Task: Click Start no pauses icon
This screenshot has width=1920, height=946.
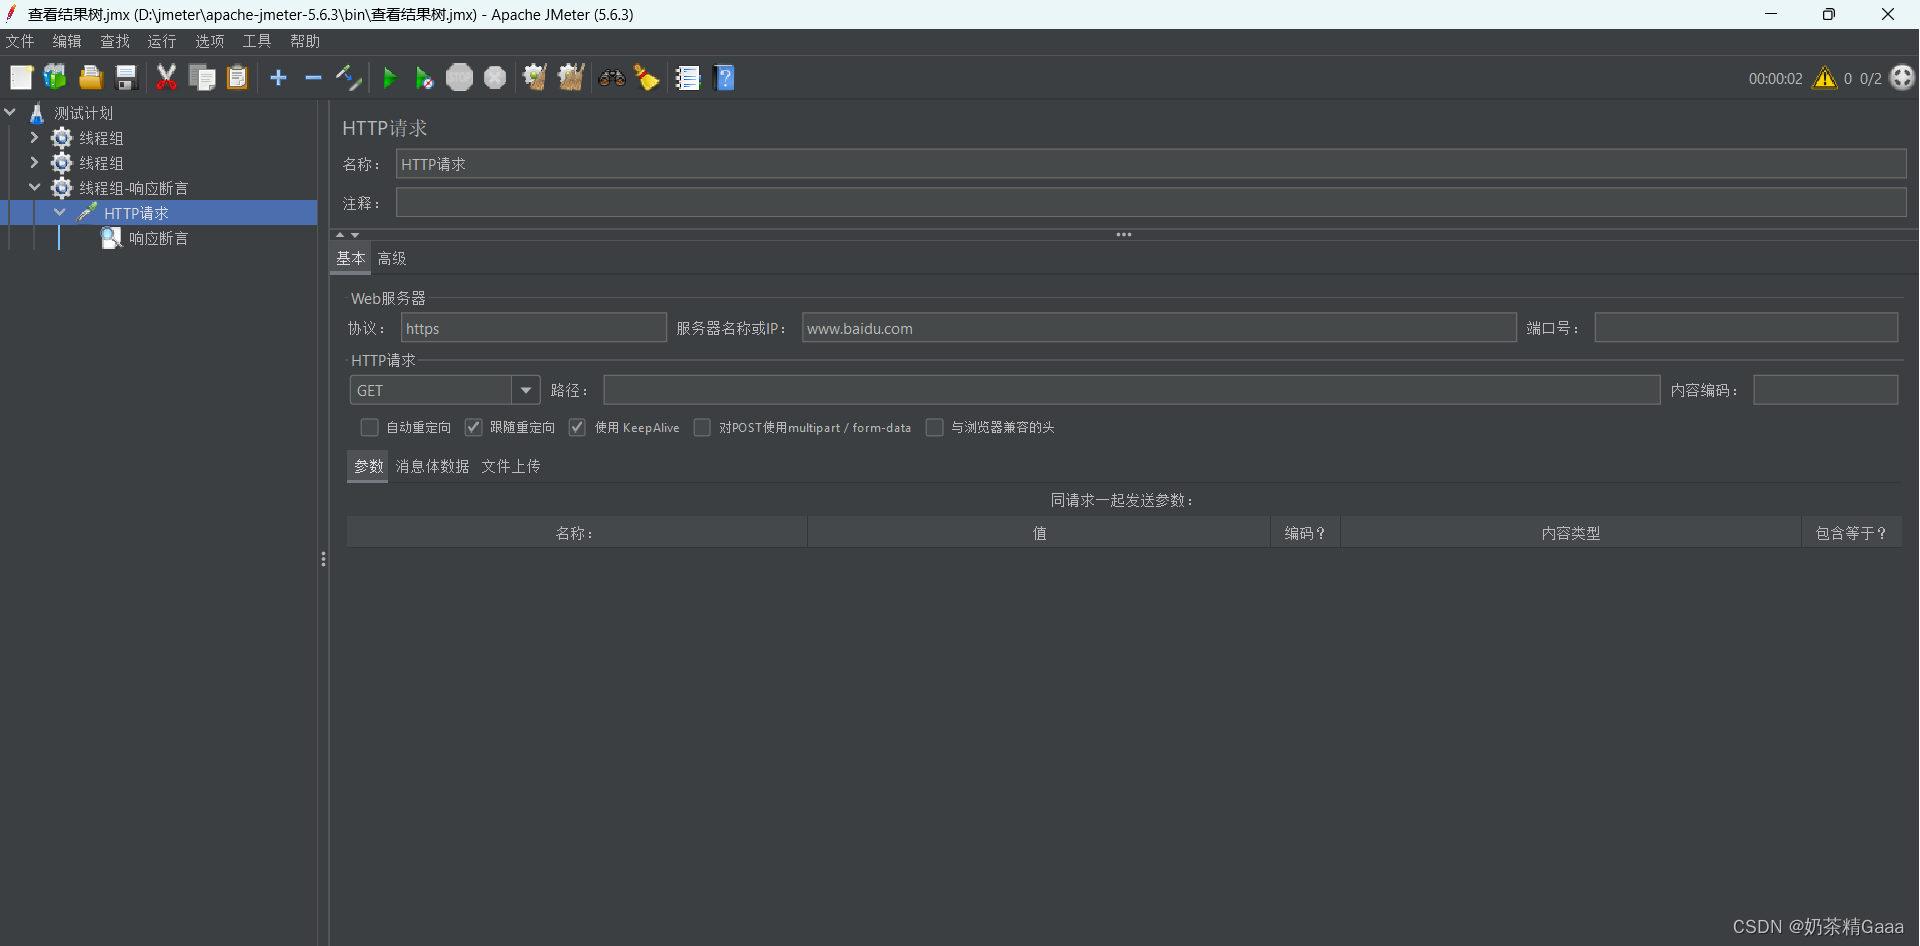Action: pos(424,78)
